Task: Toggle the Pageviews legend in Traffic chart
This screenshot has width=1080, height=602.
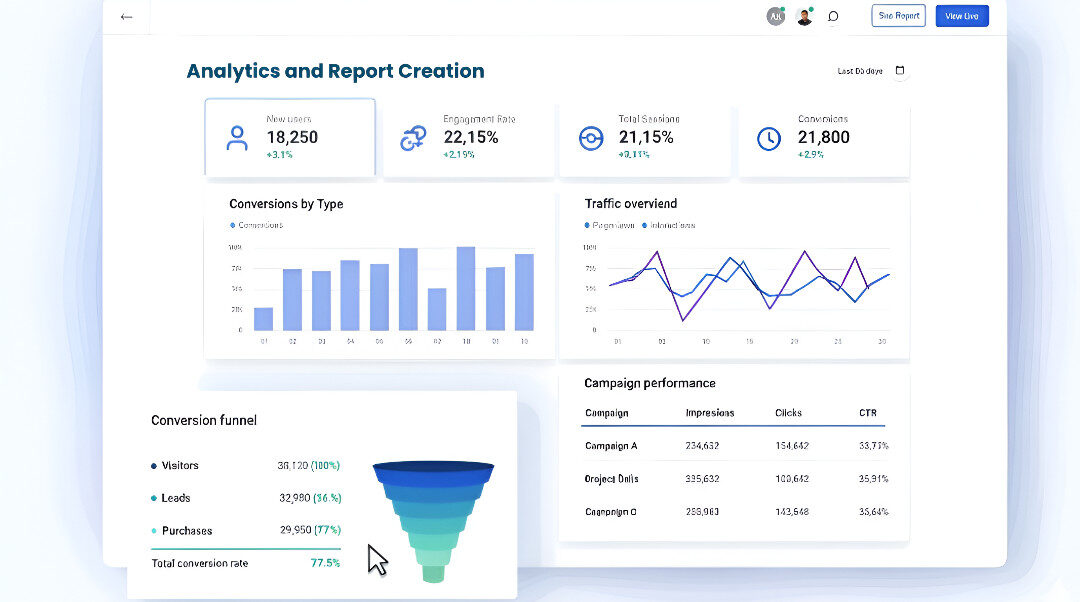Action: [588, 226]
